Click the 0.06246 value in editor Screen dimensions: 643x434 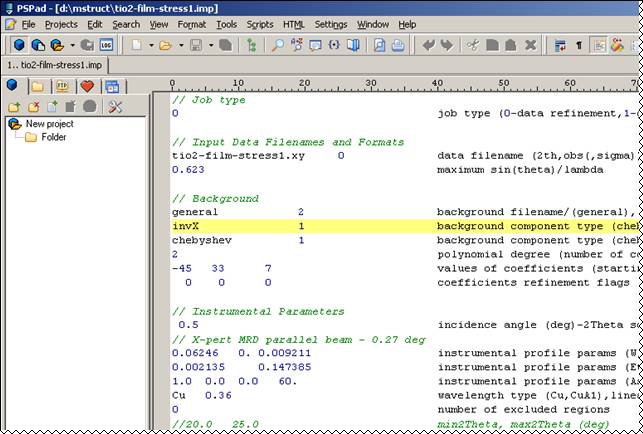click(195, 353)
